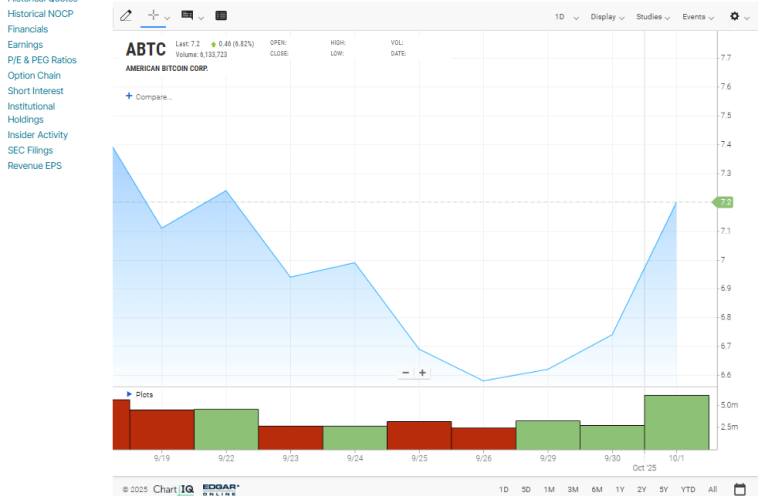Open P/E & PEG Ratios link
The width and height of the screenshot is (758, 496).
(42, 60)
